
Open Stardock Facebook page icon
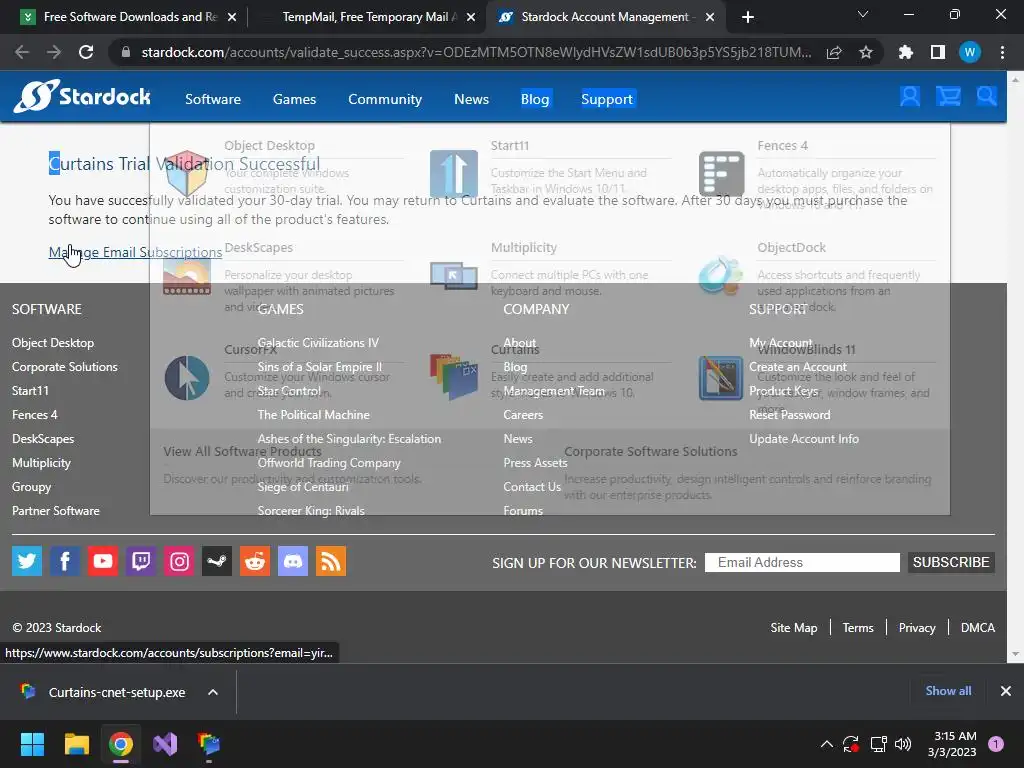coord(65,561)
